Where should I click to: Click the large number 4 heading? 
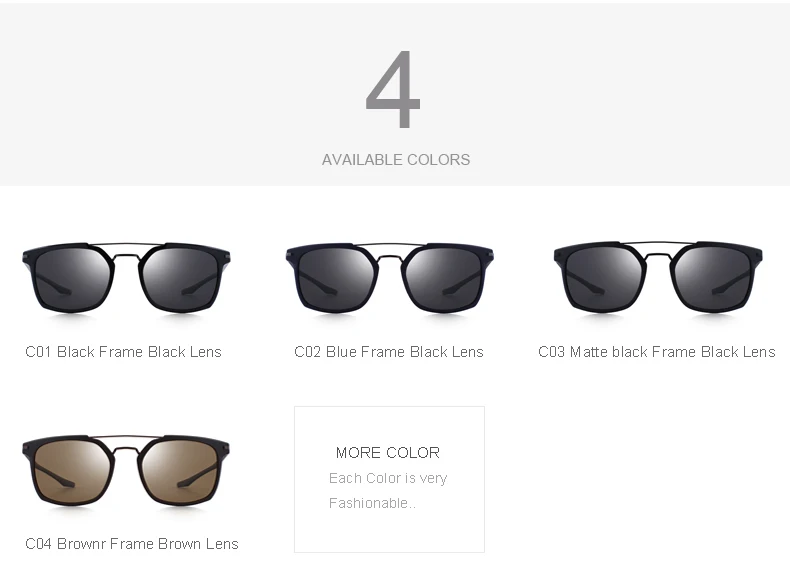(393, 90)
